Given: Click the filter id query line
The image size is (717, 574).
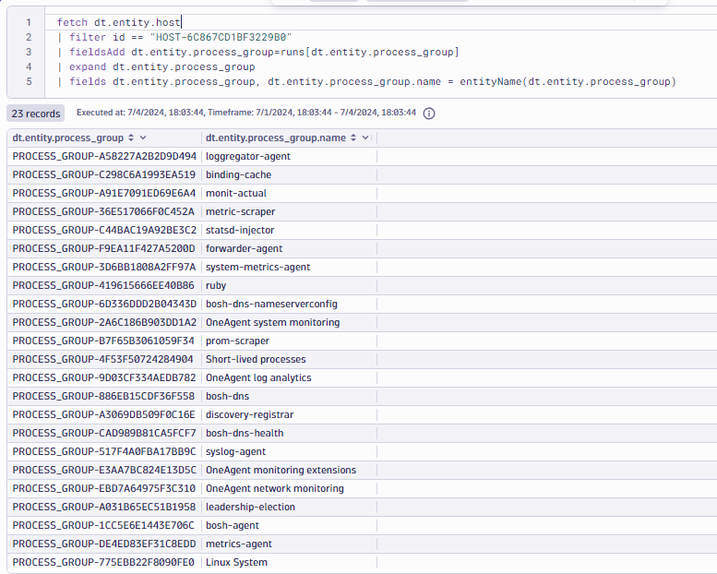Looking at the screenshot, I should [x=180, y=37].
